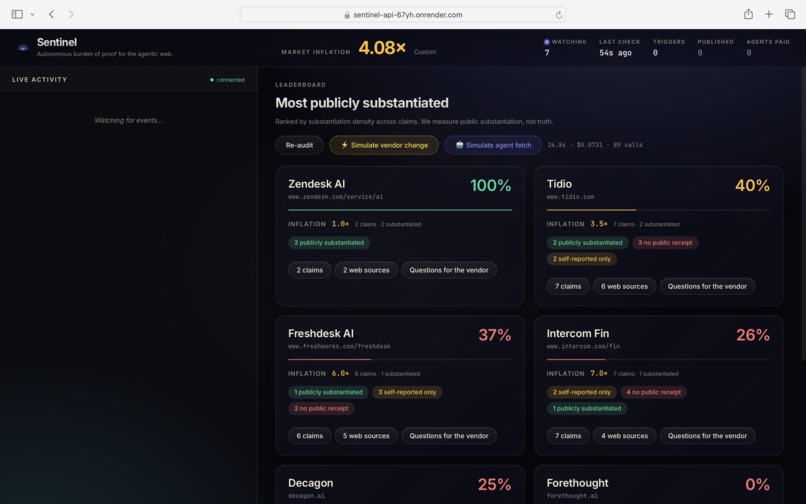Click Simulate agent fetch button
This screenshot has height=504, width=806.
coord(493,145)
